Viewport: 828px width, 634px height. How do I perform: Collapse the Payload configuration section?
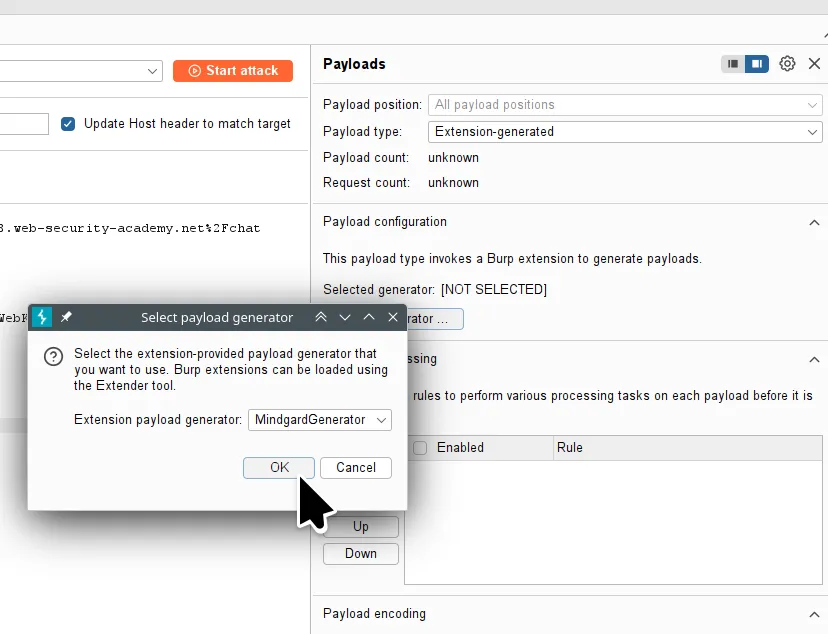pos(814,222)
